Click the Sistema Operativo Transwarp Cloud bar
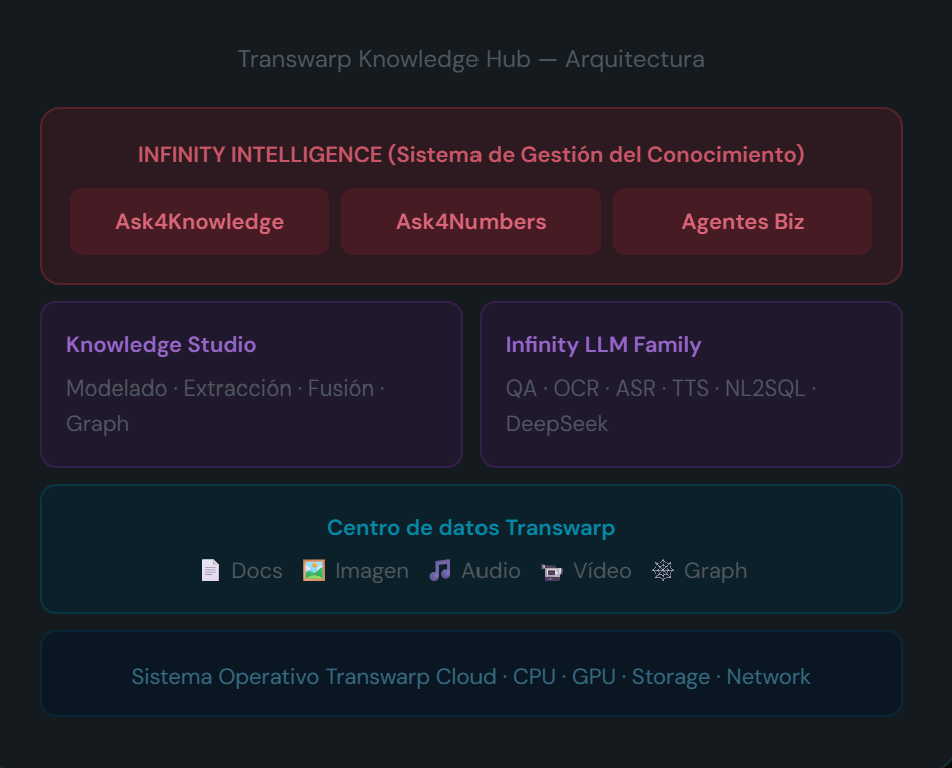 [x=471, y=677]
